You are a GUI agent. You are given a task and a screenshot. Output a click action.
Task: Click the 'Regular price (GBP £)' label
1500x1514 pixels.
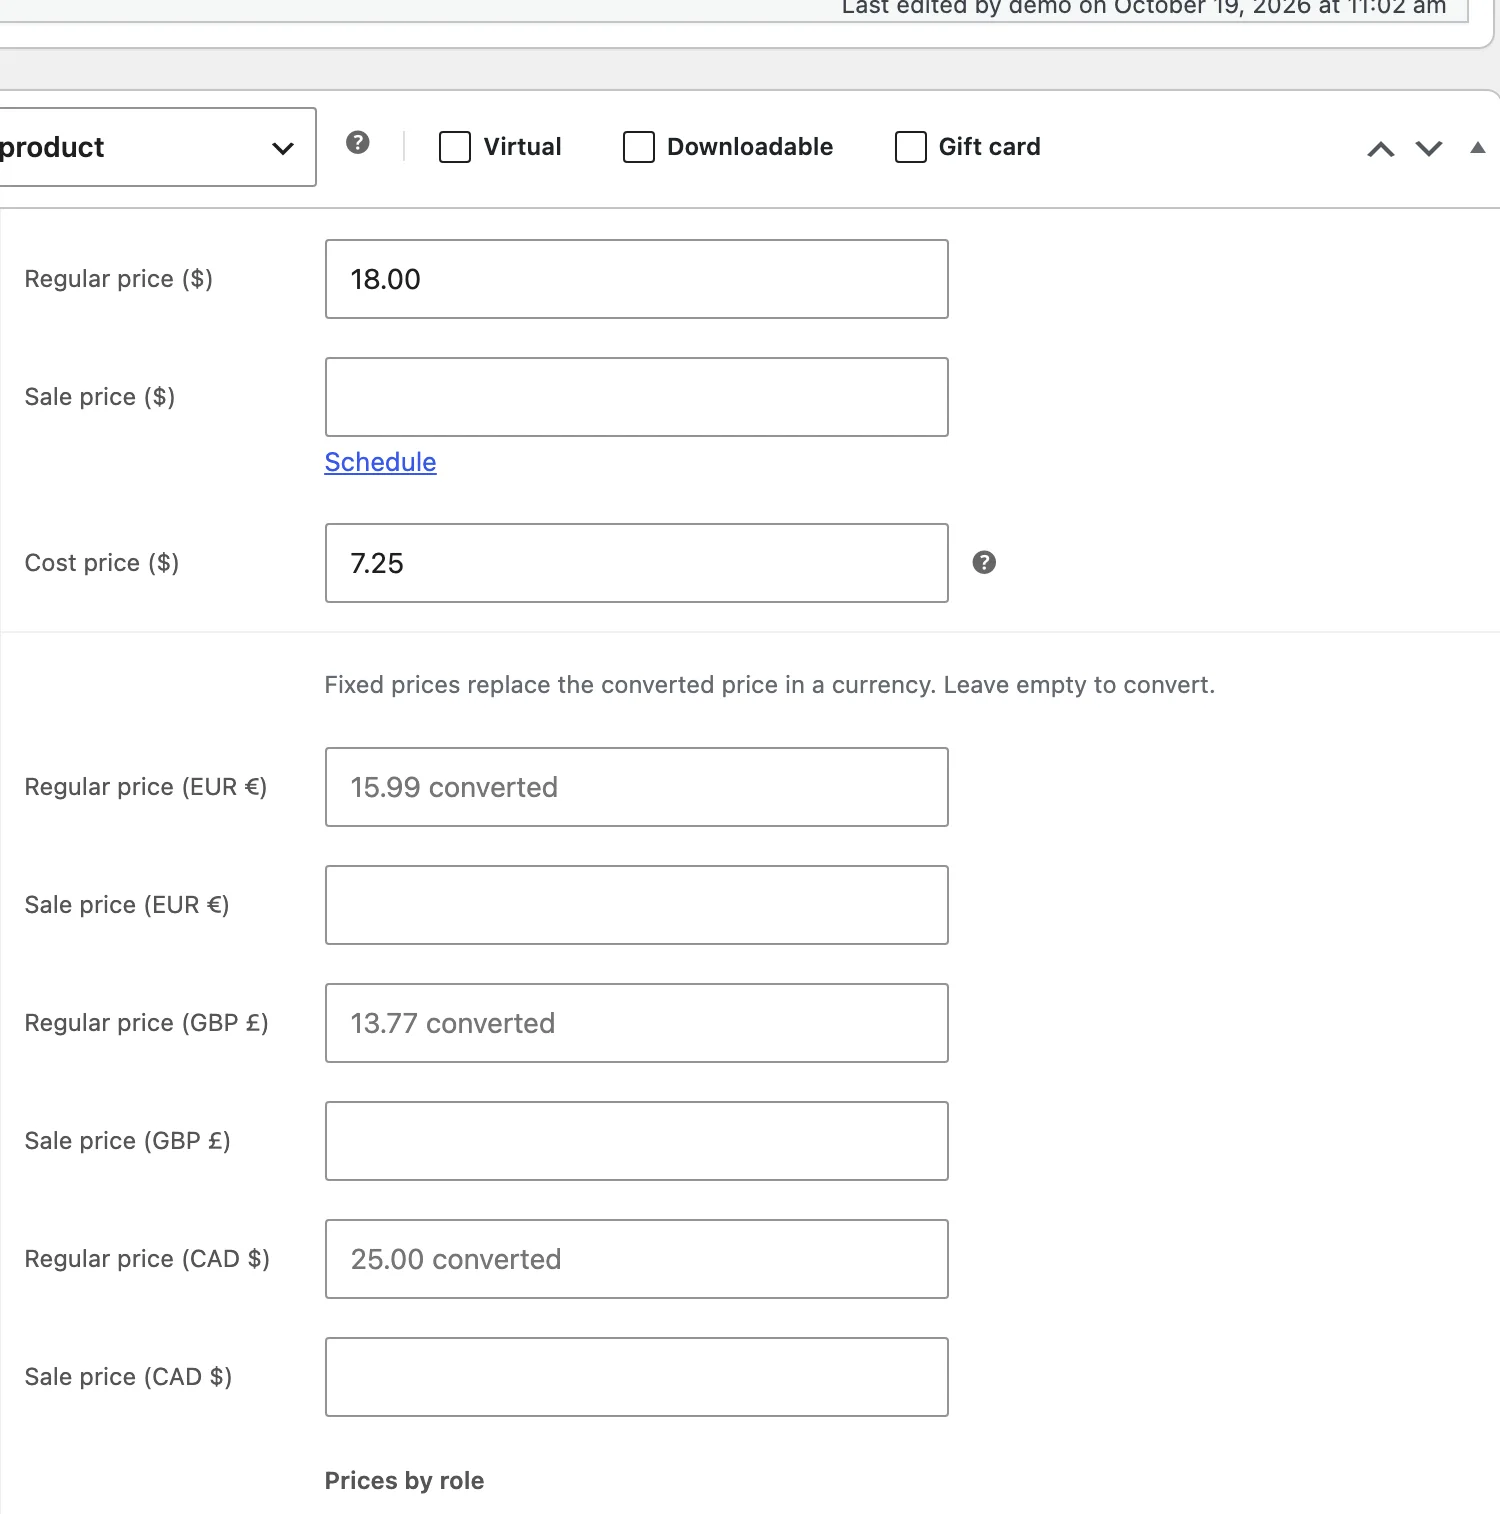[x=146, y=1023]
